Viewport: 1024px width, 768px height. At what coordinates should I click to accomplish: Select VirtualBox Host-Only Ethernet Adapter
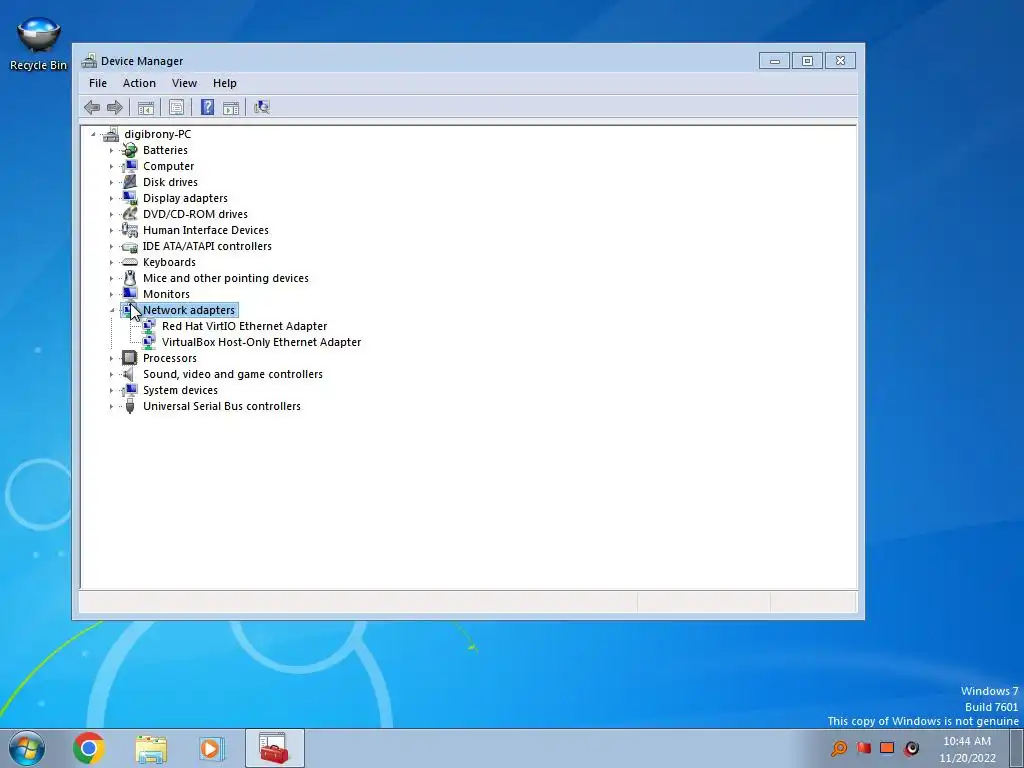pyautogui.click(x=261, y=342)
